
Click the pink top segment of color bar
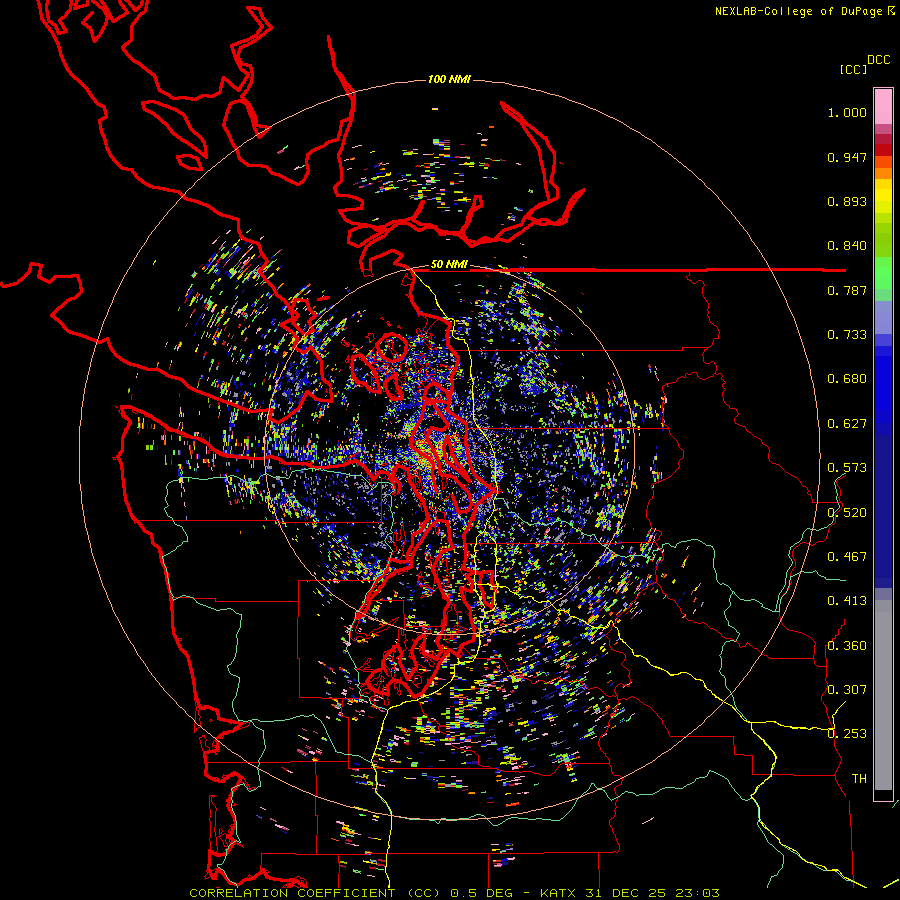(x=883, y=106)
